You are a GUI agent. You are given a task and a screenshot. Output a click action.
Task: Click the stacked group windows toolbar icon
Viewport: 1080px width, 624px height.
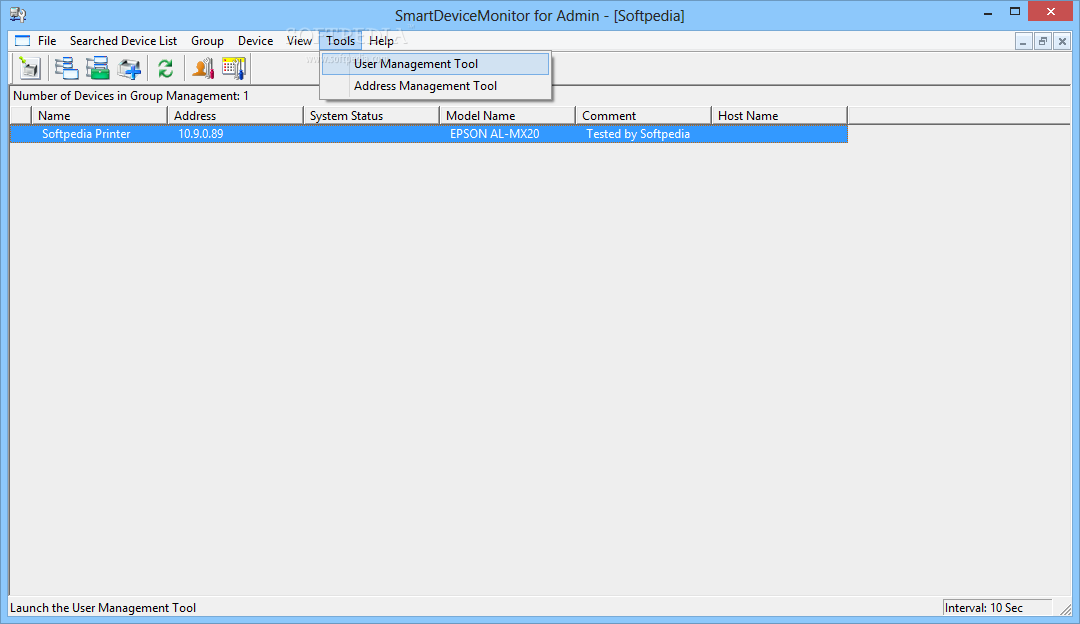(67, 68)
